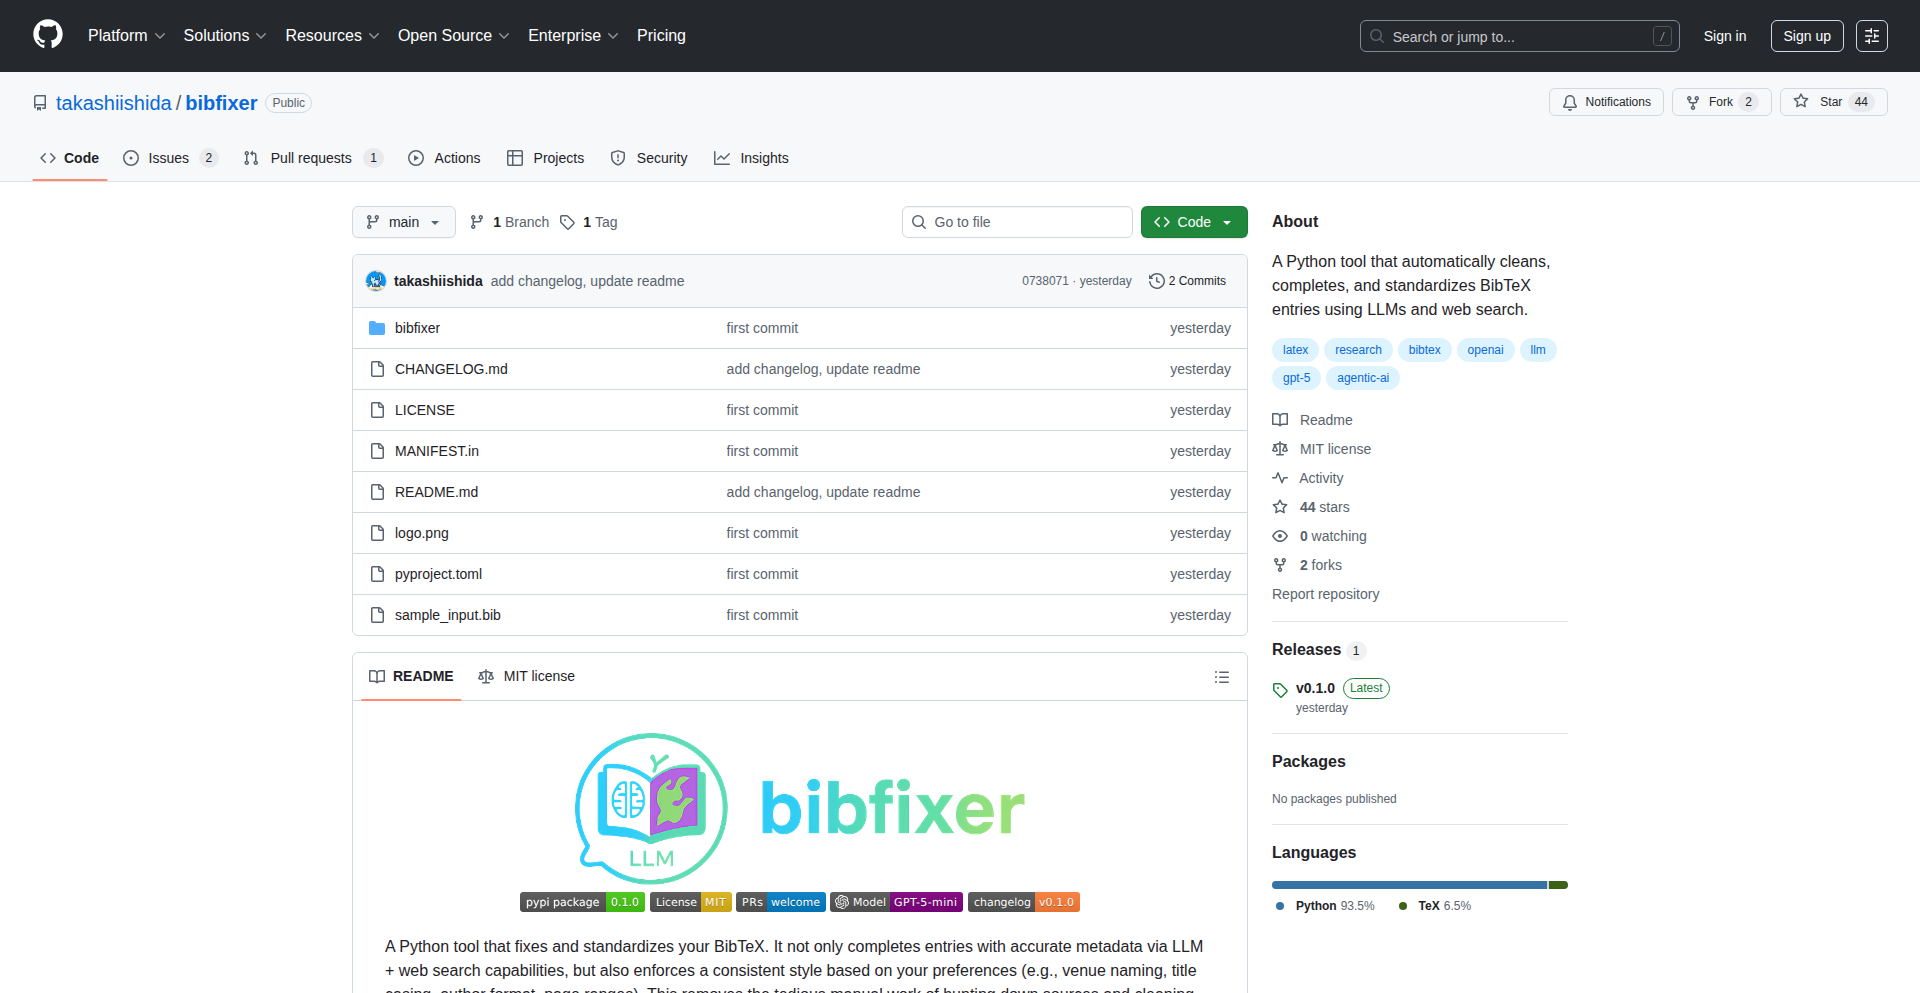Open the latex topic tag
Viewport: 1920px width, 993px height.
pyautogui.click(x=1295, y=350)
